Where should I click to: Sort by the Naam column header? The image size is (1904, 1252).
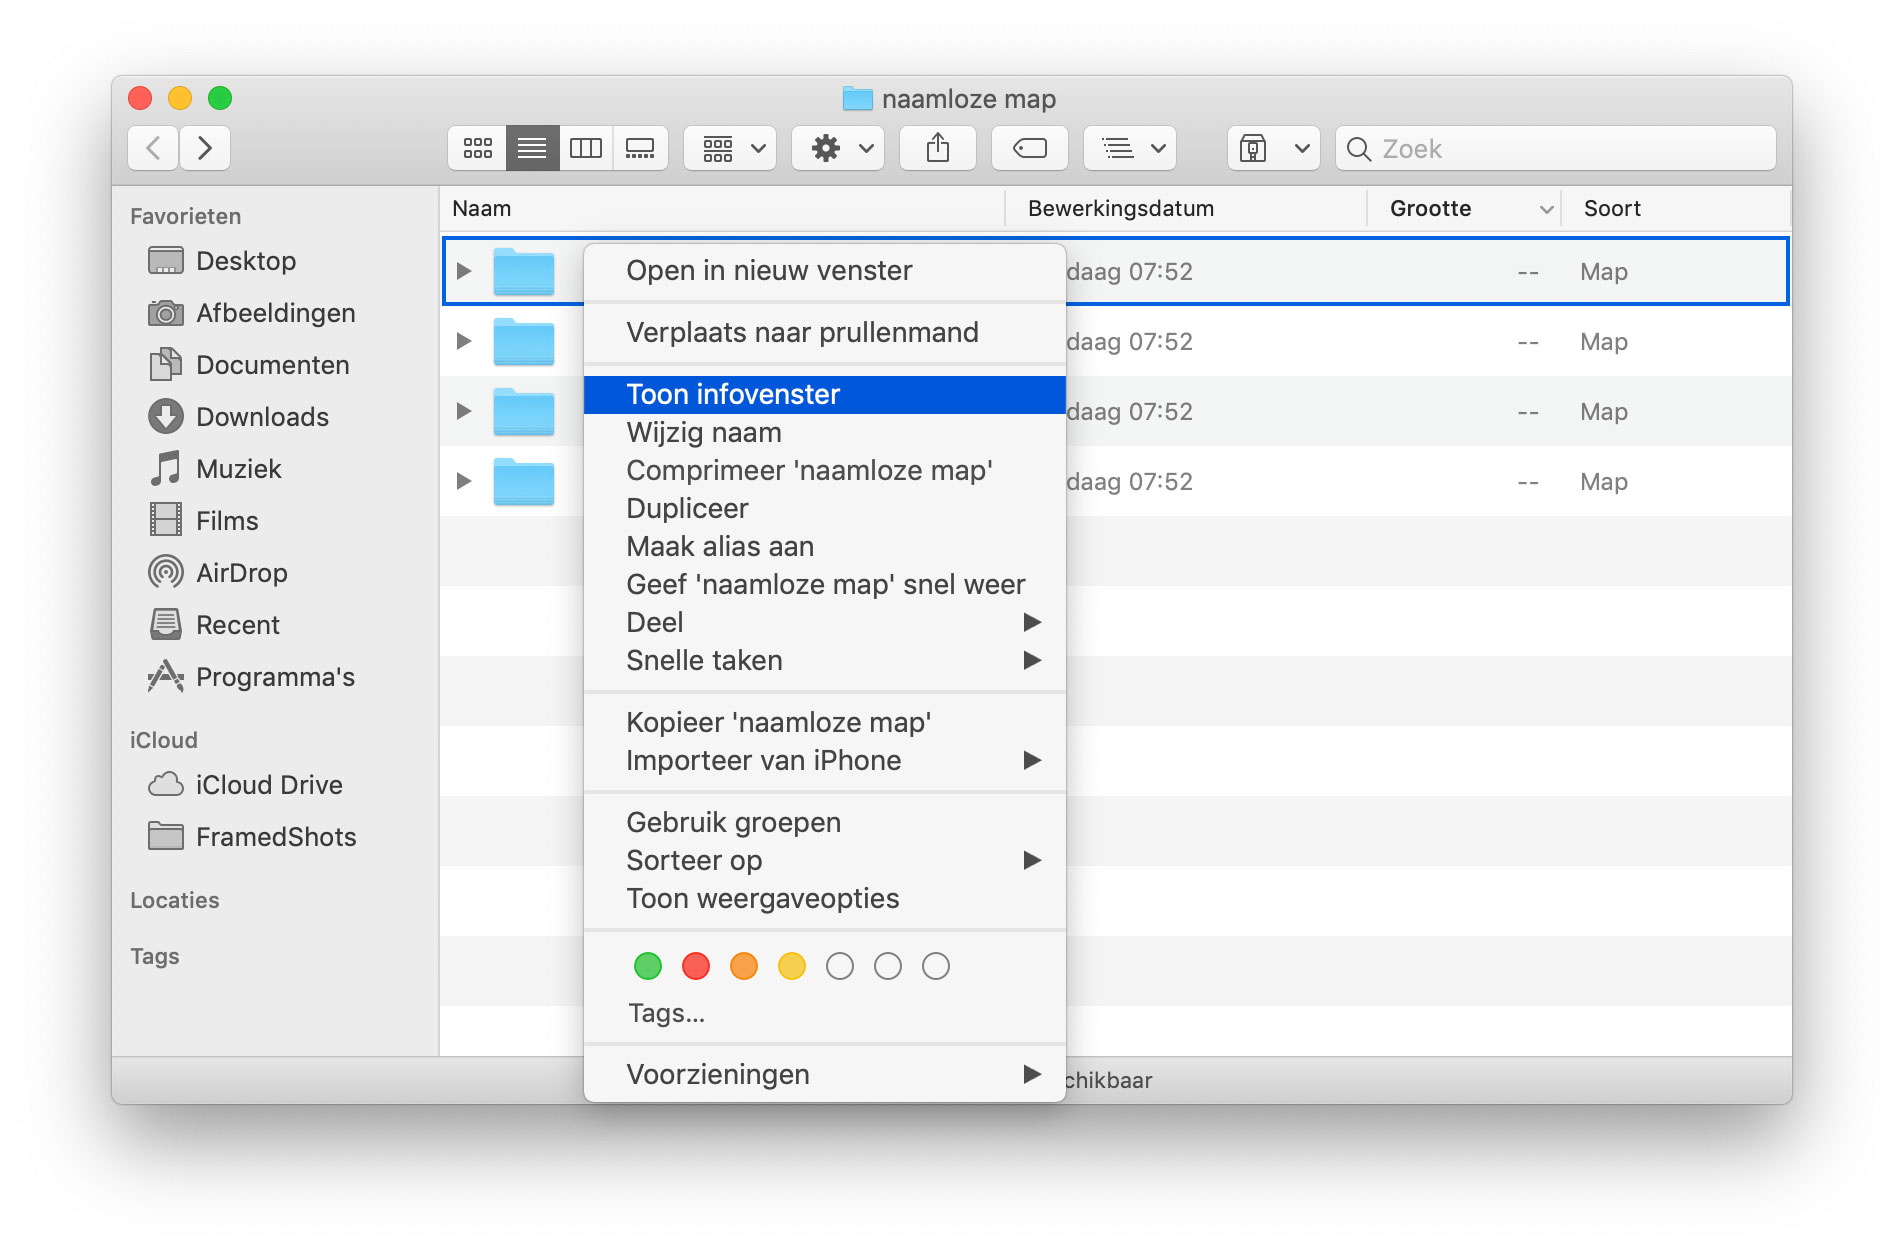(722, 209)
